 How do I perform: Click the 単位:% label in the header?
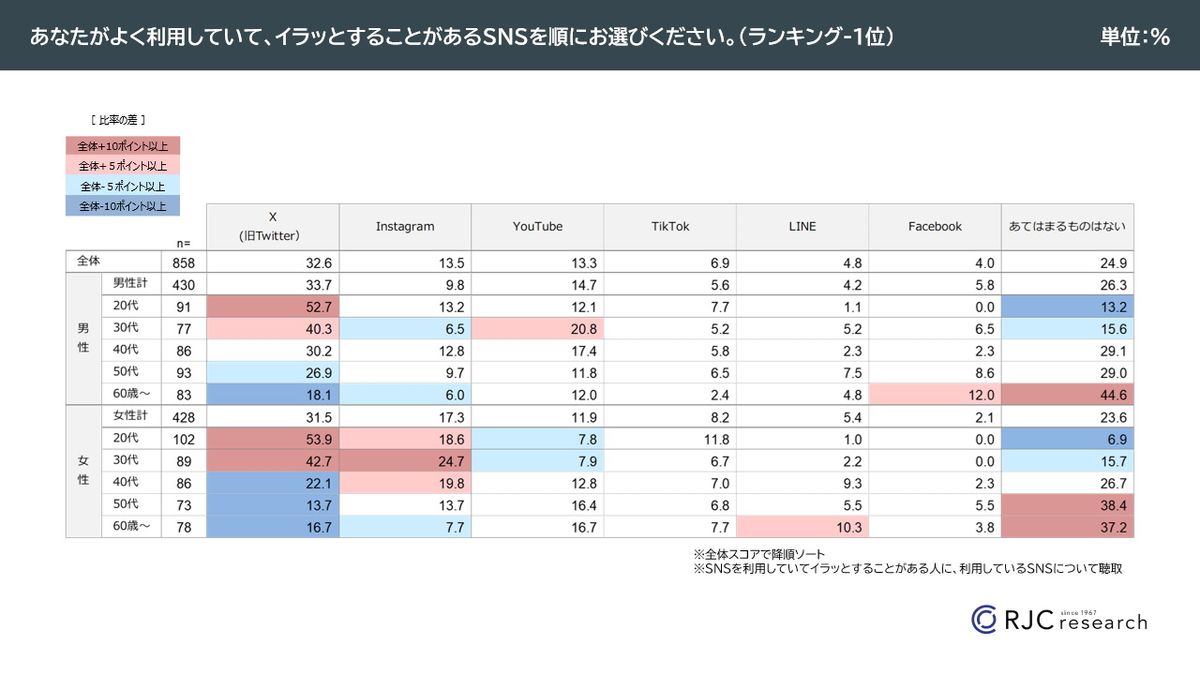click(x=1134, y=36)
